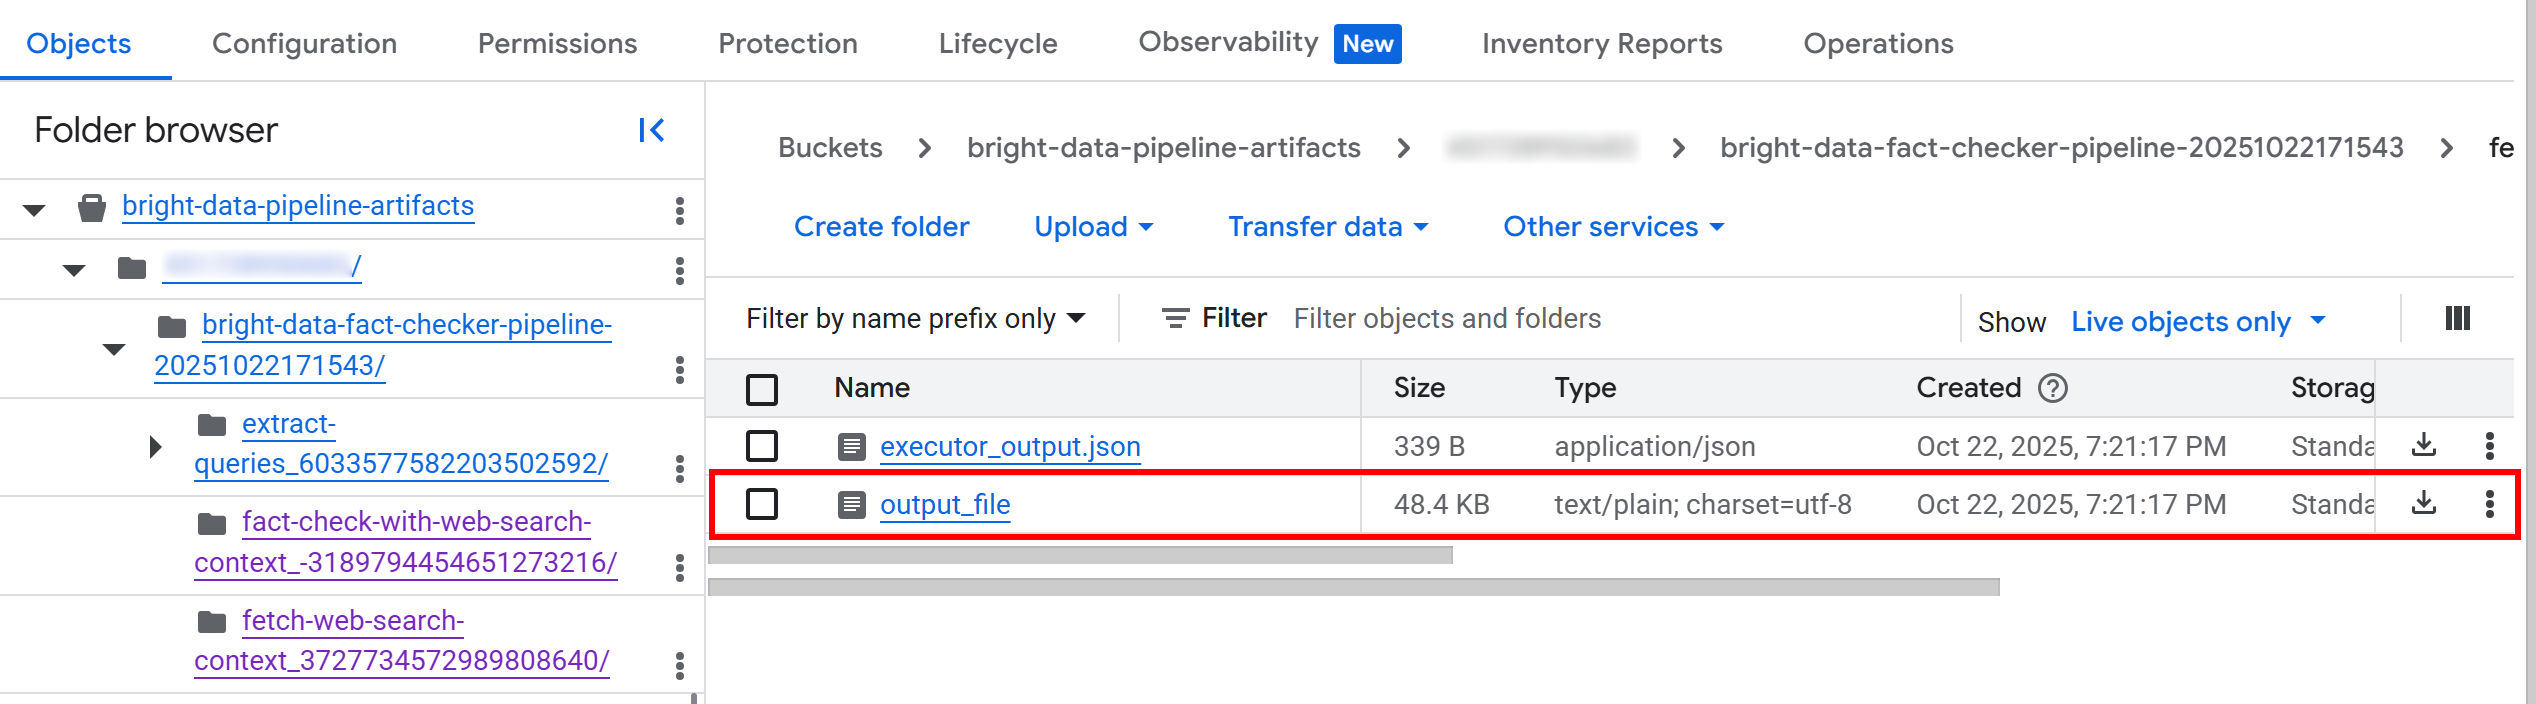Collapse the Folder browser panel
Image resolution: width=2536 pixels, height=704 pixels.
pos(652,130)
